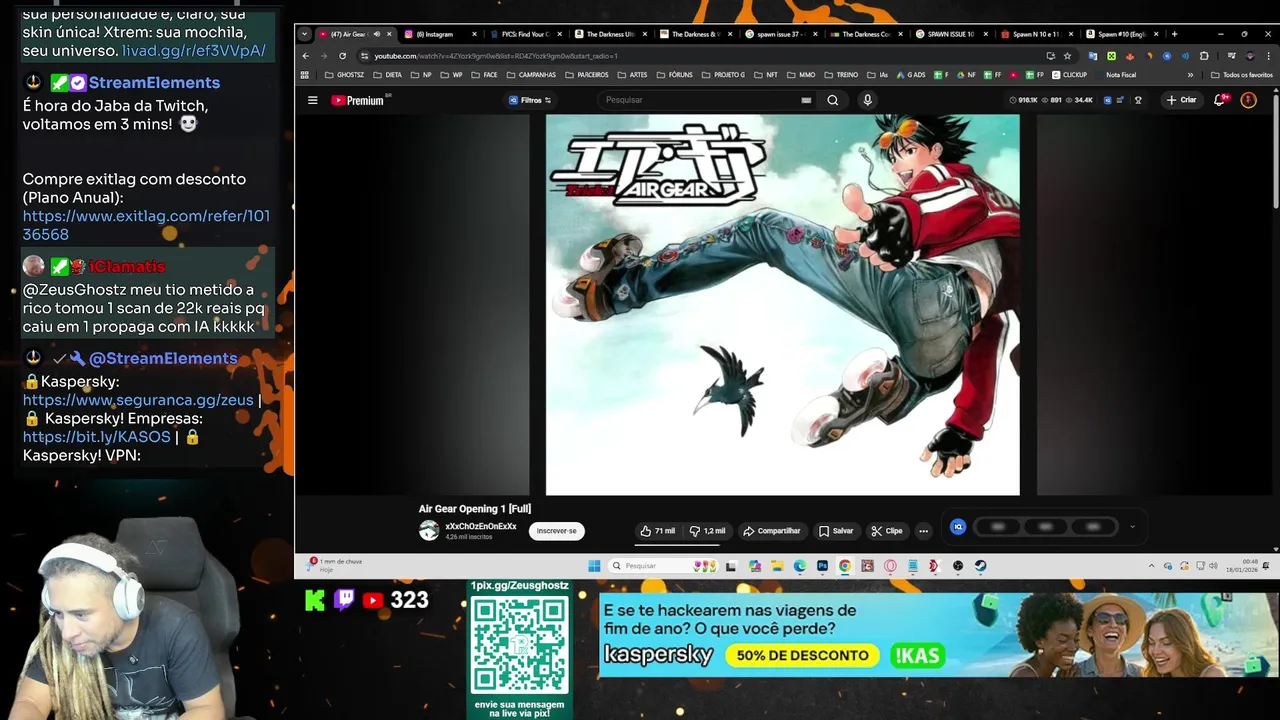The image size is (1280, 720).
Task: Open the xXxChOzEnOnExXx channel avatar
Action: coord(429,531)
